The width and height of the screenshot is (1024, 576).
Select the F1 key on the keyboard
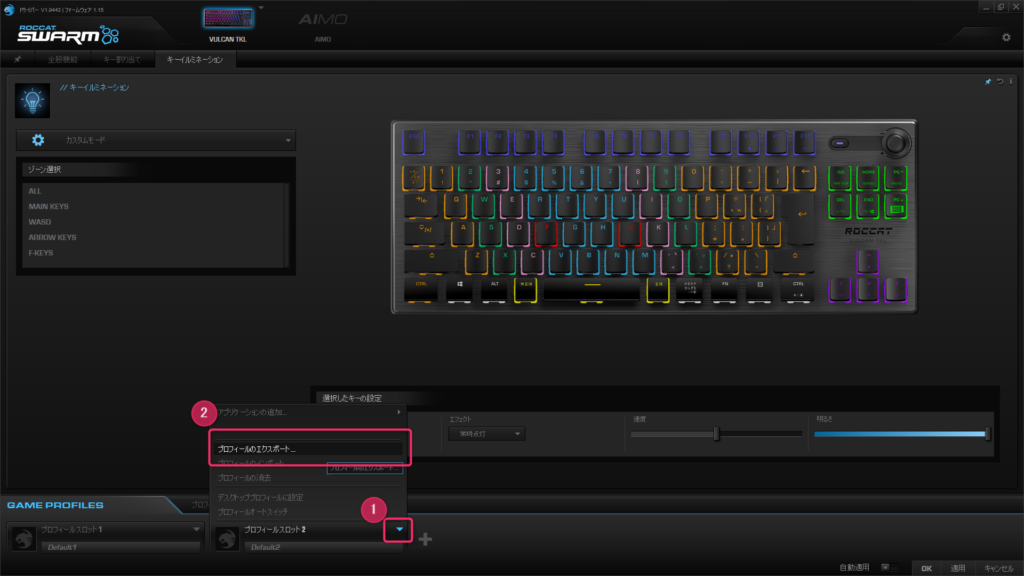click(x=469, y=142)
